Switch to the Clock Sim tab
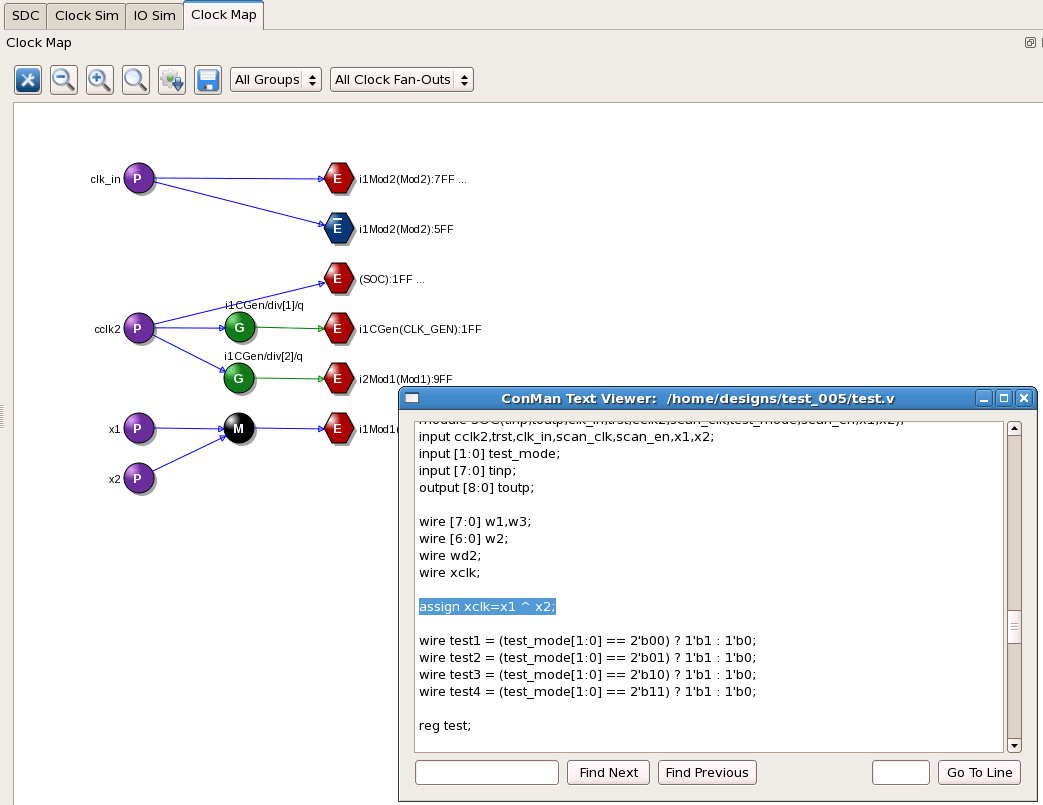This screenshot has width=1043, height=805. [86, 15]
